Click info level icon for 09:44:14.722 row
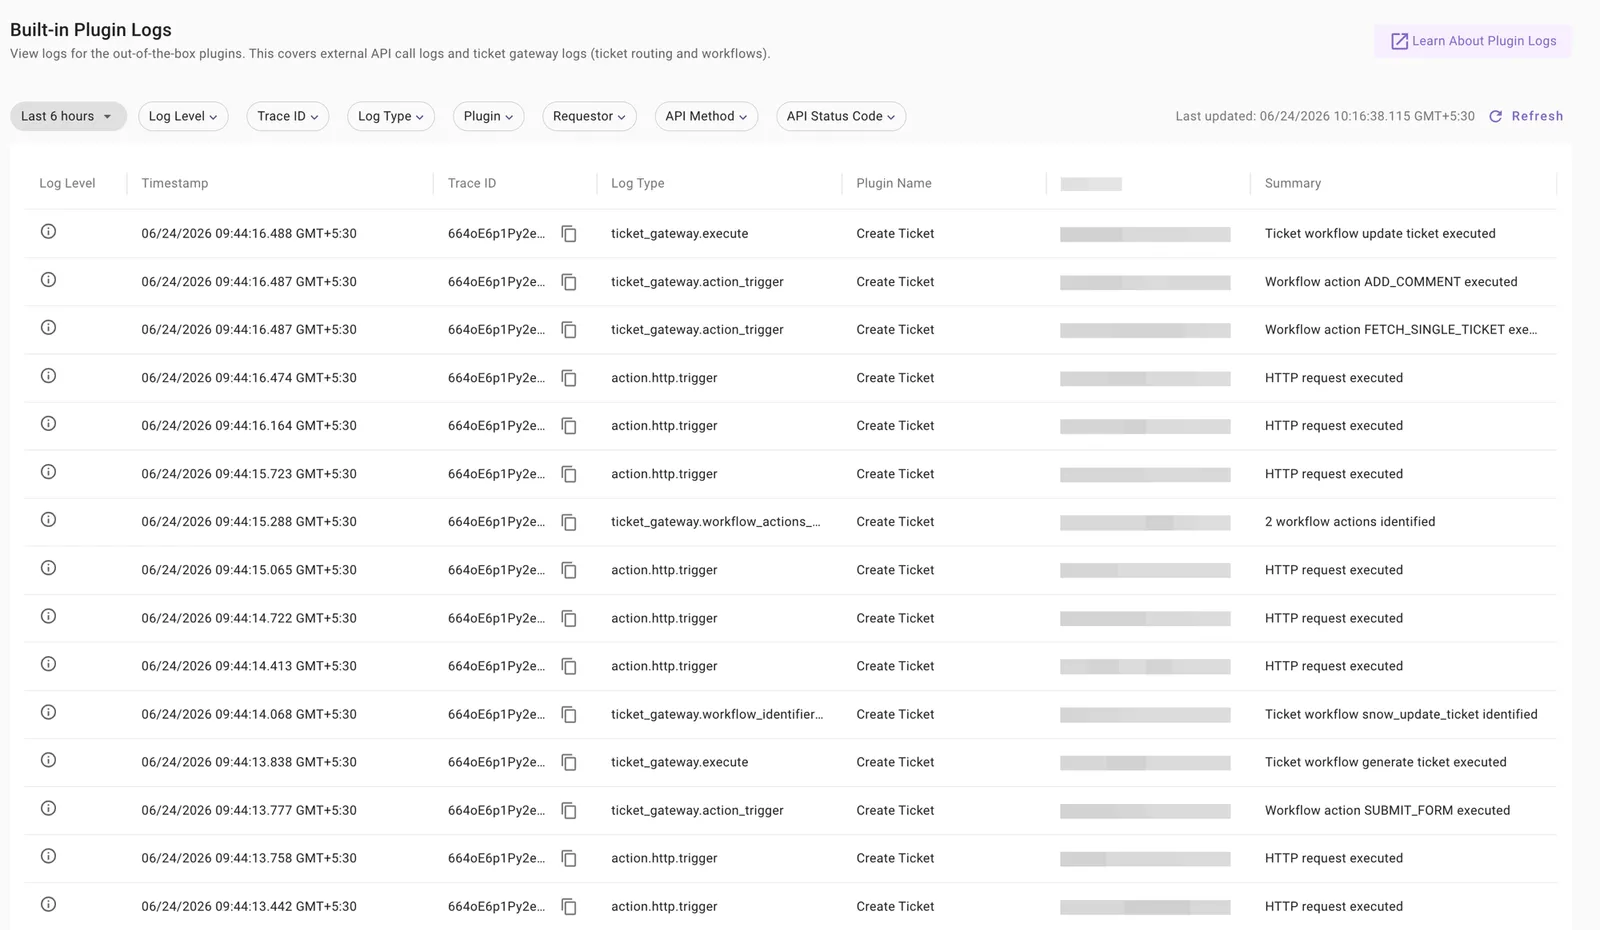1600x930 pixels. click(48, 616)
